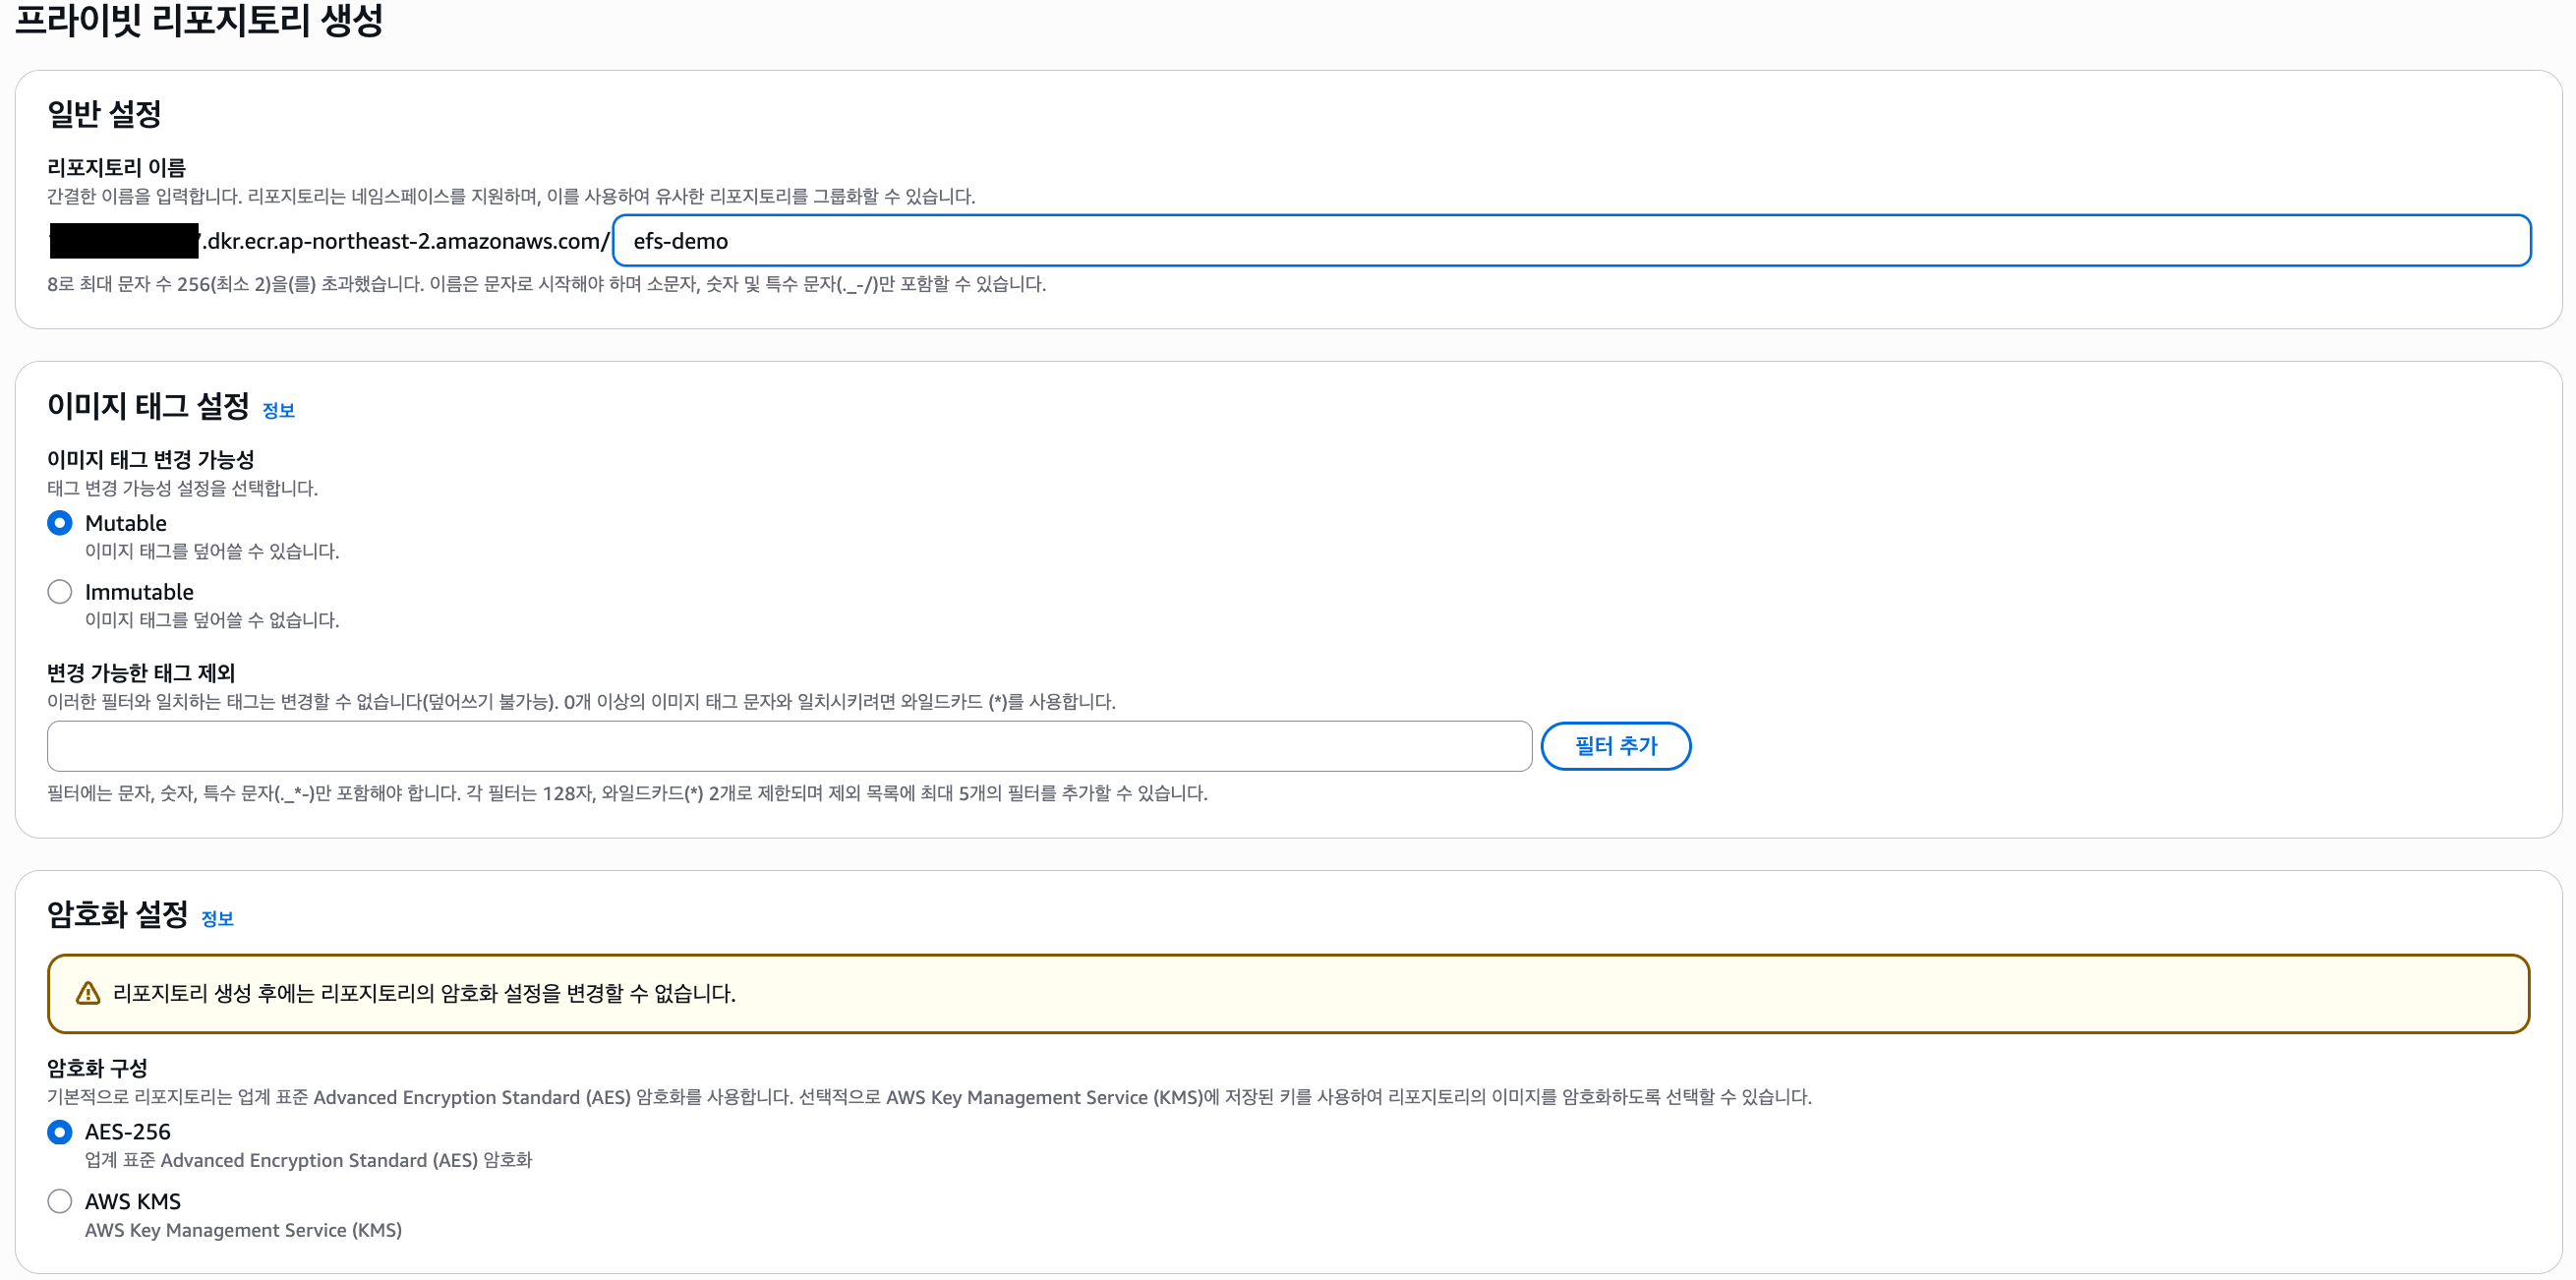The image size is (2576, 1280).
Task: Choose AWS KMS encryption
Action: [60, 1201]
